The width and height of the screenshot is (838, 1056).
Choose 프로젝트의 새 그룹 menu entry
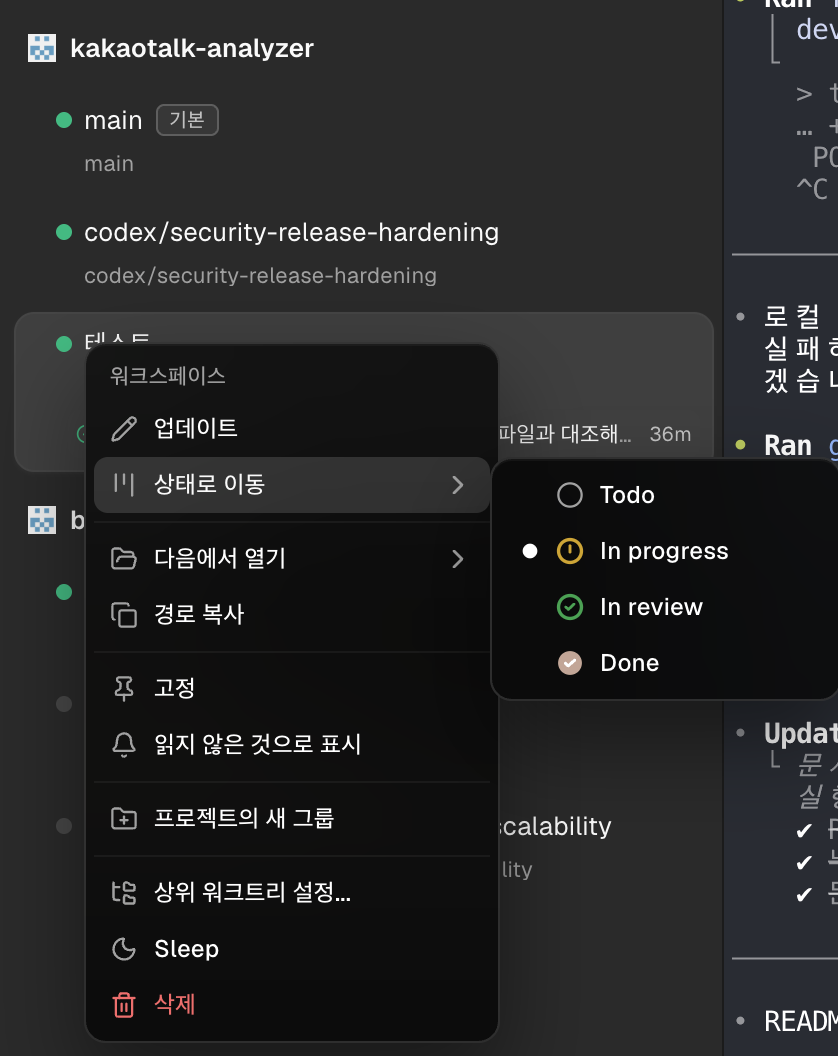(292, 818)
